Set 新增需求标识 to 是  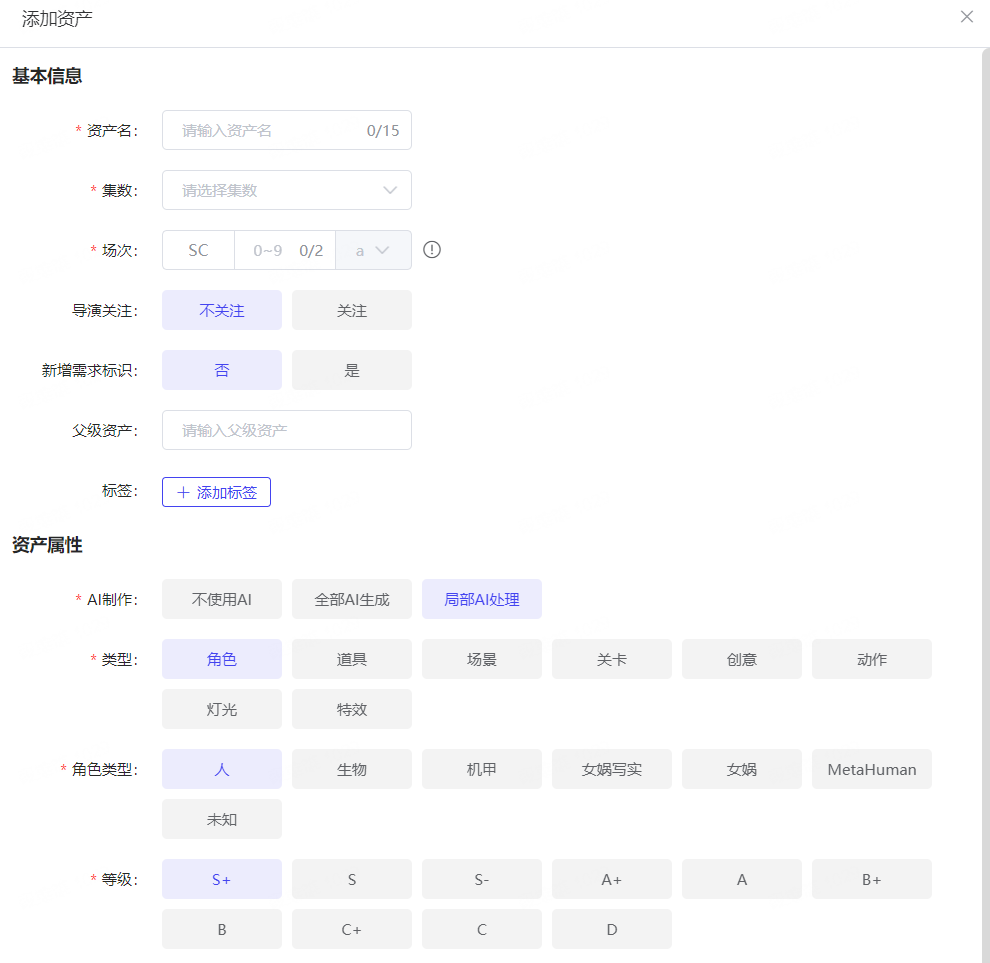coord(352,370)
